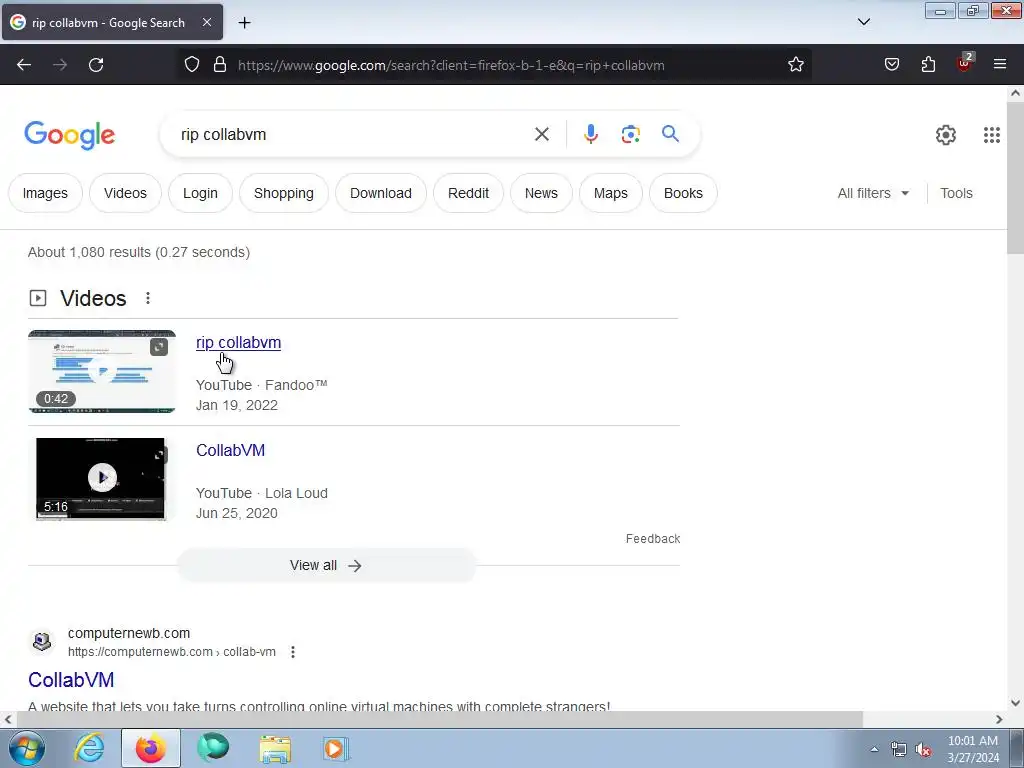Select the Maps filter chip
Viewport: 1024px width, 768px height.
[611, 193]
